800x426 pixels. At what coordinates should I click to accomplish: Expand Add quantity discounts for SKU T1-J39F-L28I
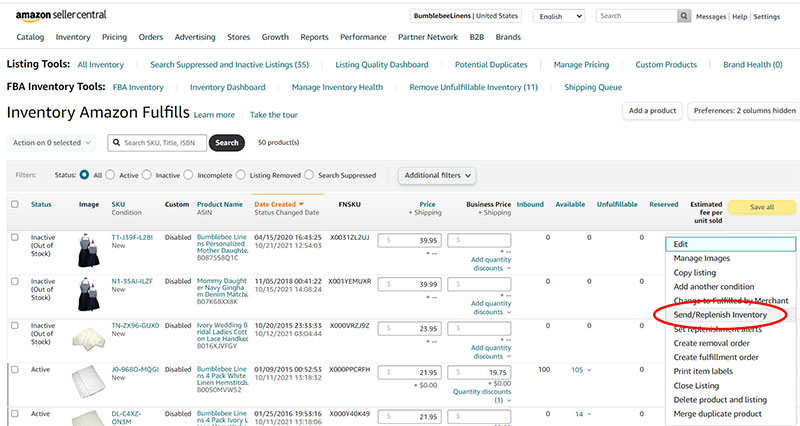[x=491, y=264]
